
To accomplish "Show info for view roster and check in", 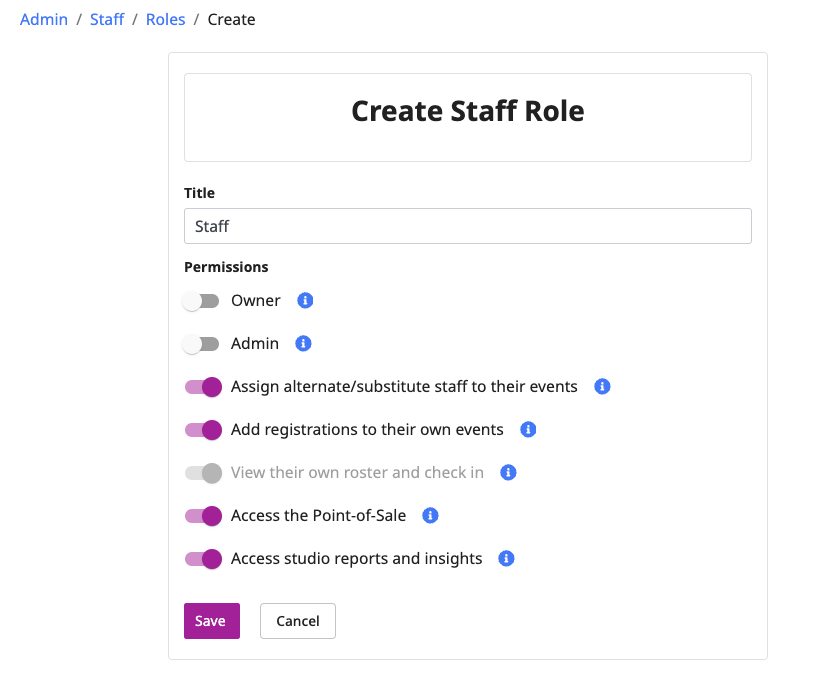I will point(508,473).
